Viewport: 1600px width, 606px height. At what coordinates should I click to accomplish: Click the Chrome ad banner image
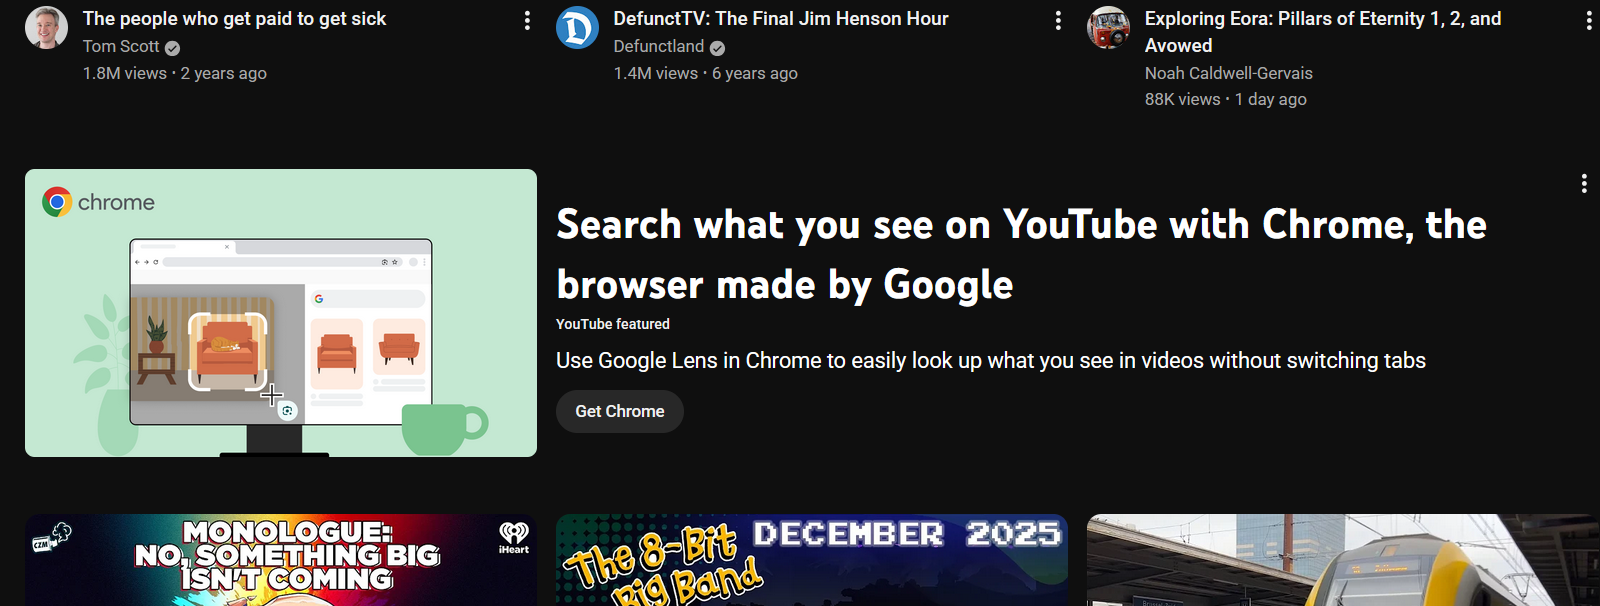[x=281, y=313]
